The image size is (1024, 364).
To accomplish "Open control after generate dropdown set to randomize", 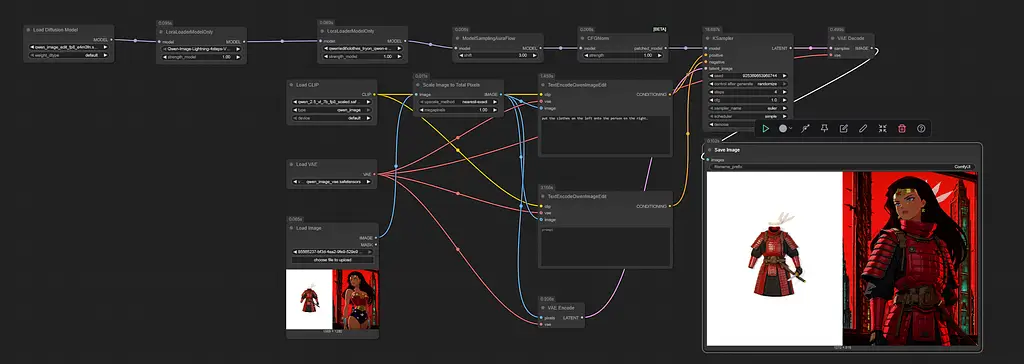I will [748, 84].
